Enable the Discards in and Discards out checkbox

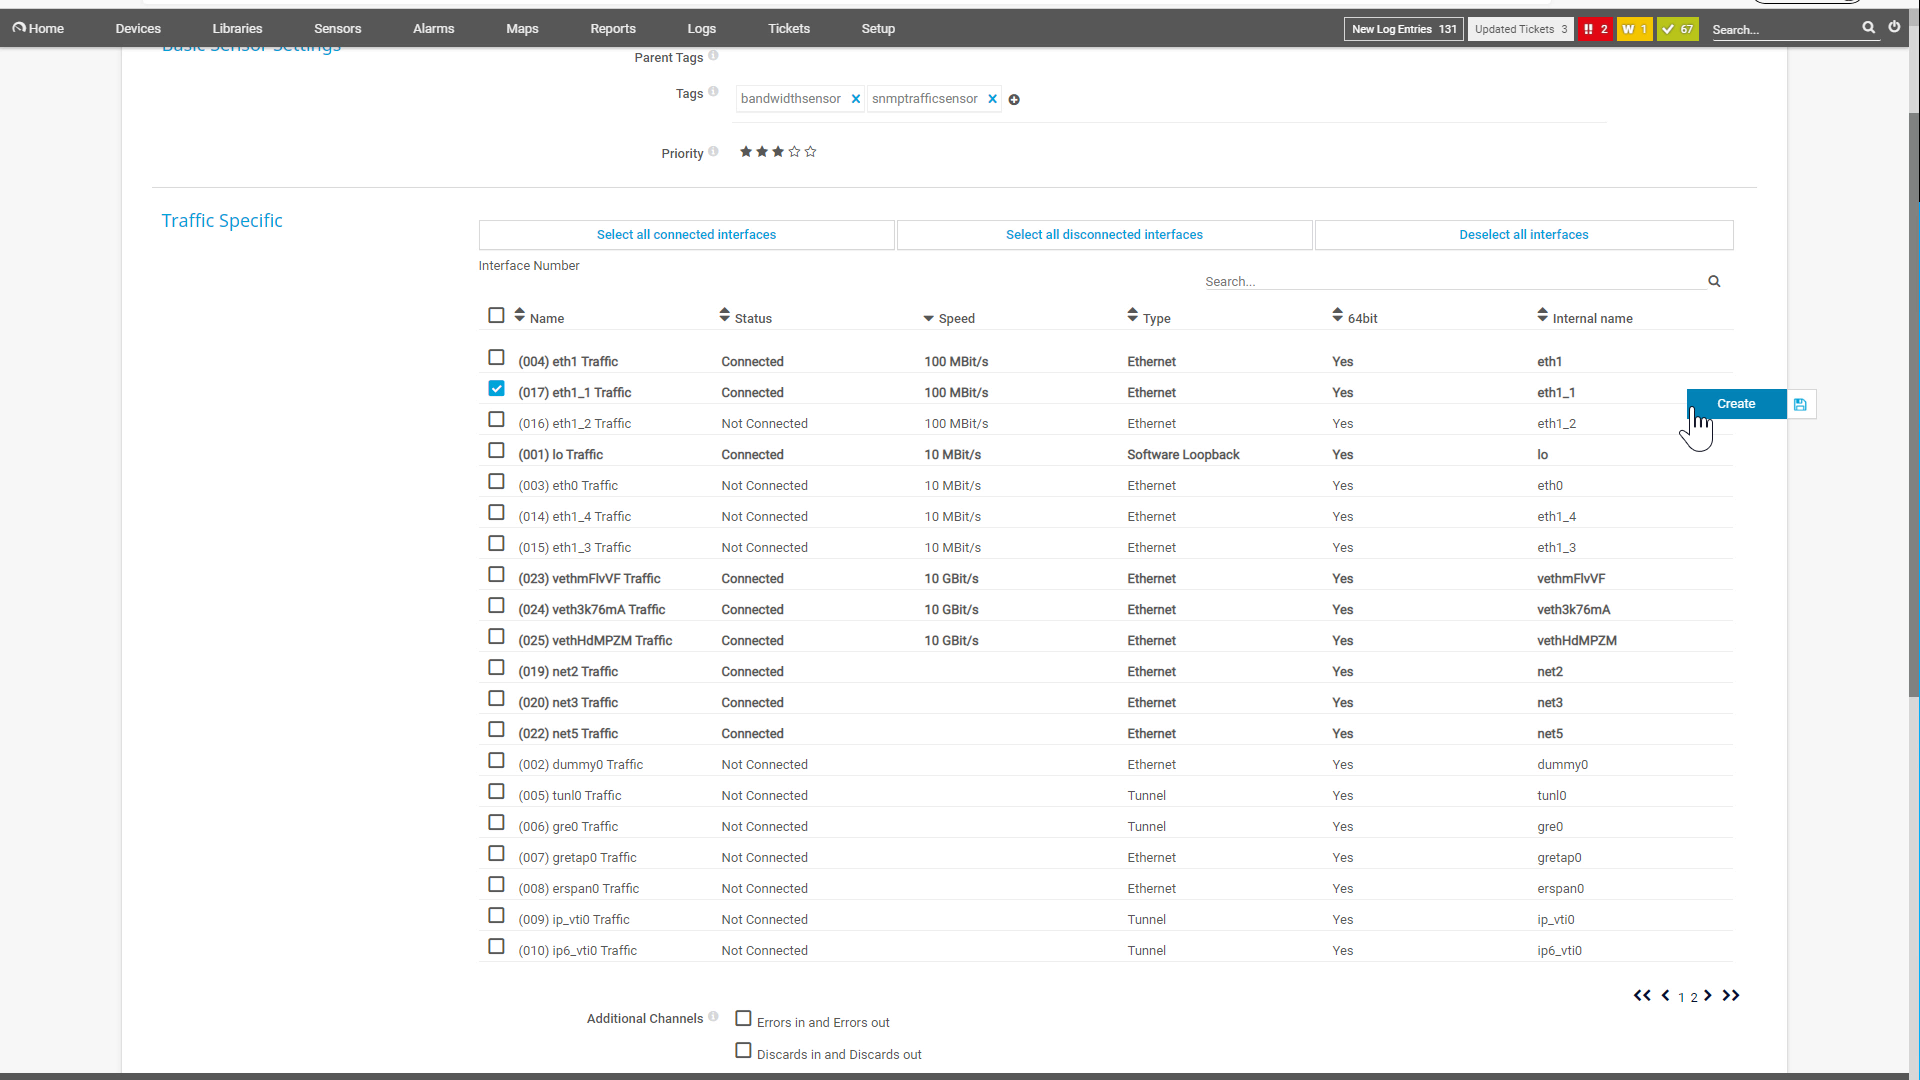coord(742,1051)
